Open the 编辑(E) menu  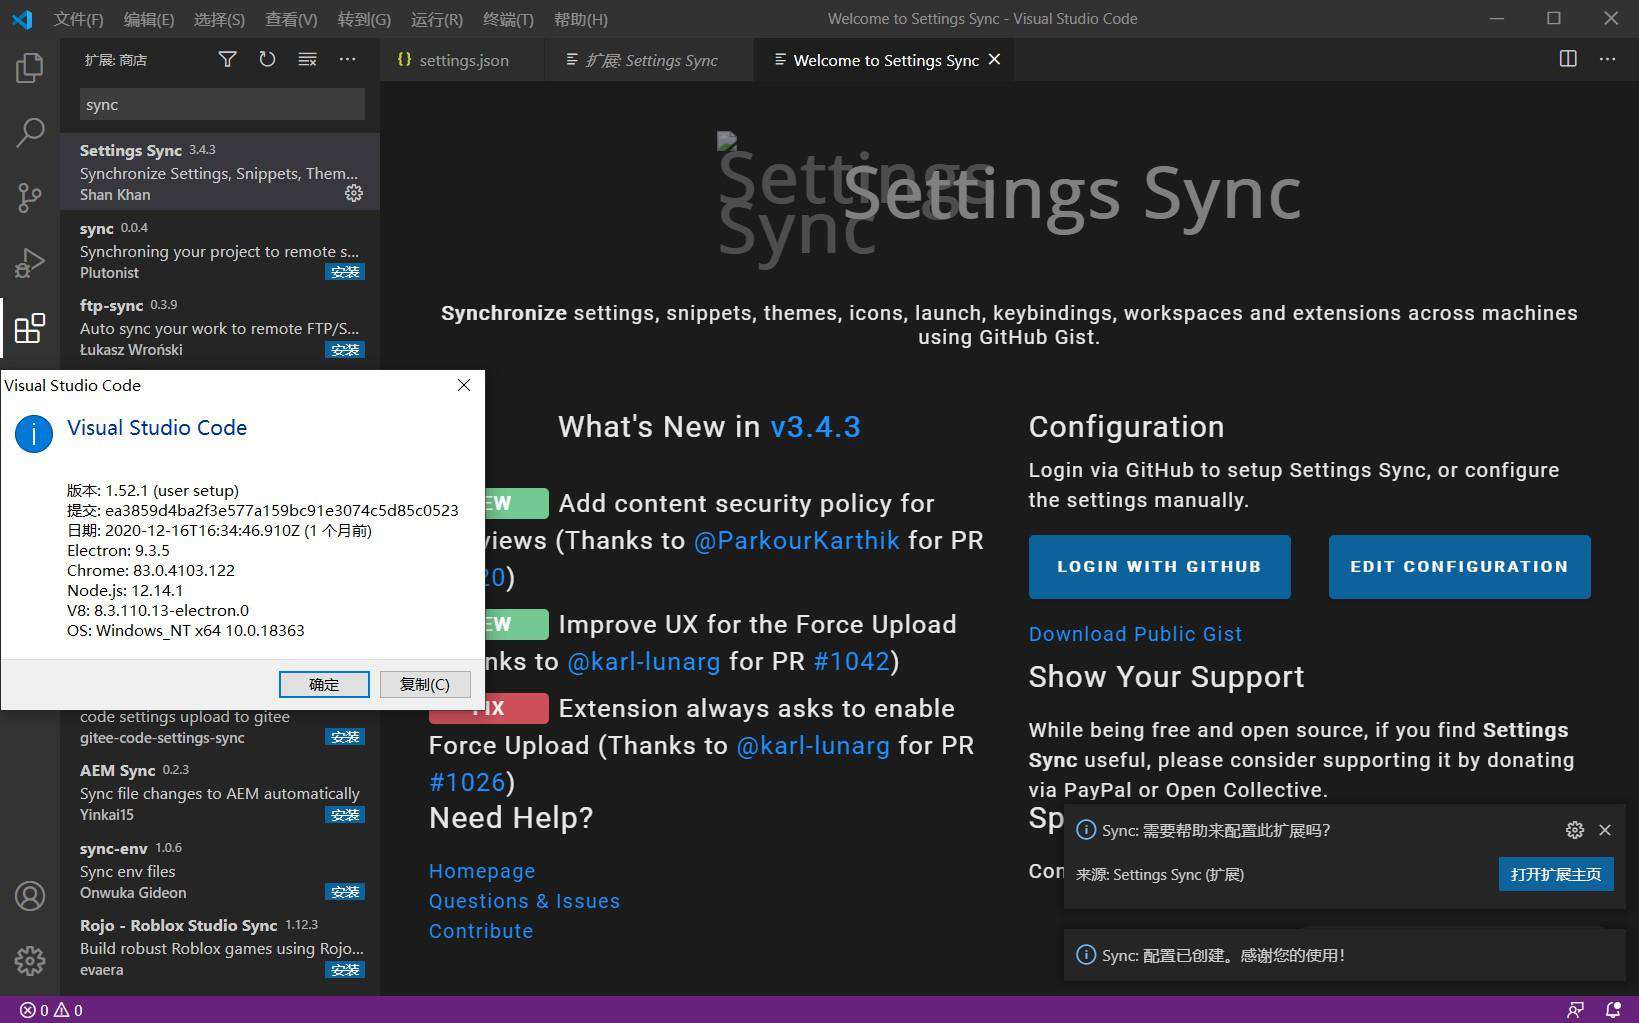pyautogui.click(x=149, y=19)
